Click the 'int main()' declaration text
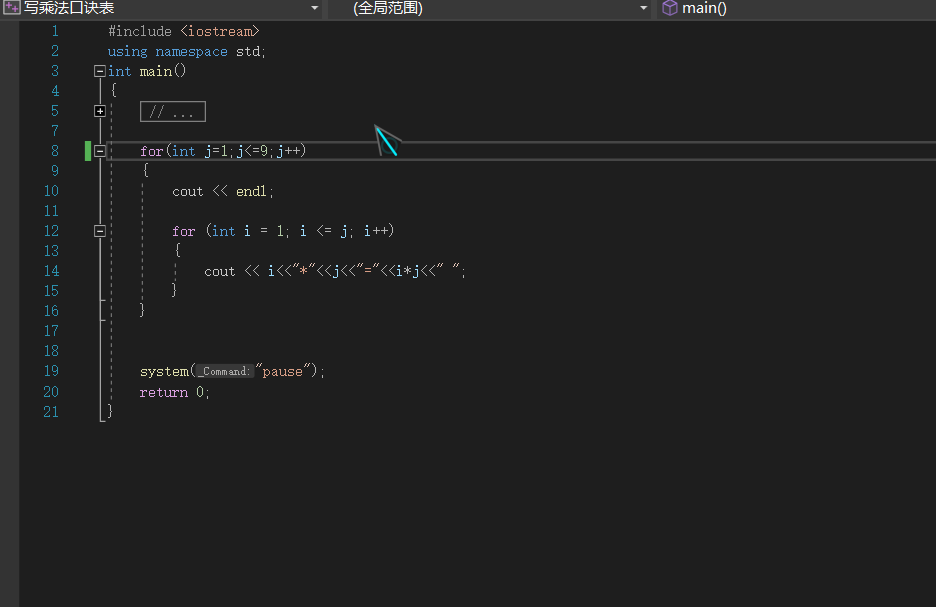 coord(147,71)
